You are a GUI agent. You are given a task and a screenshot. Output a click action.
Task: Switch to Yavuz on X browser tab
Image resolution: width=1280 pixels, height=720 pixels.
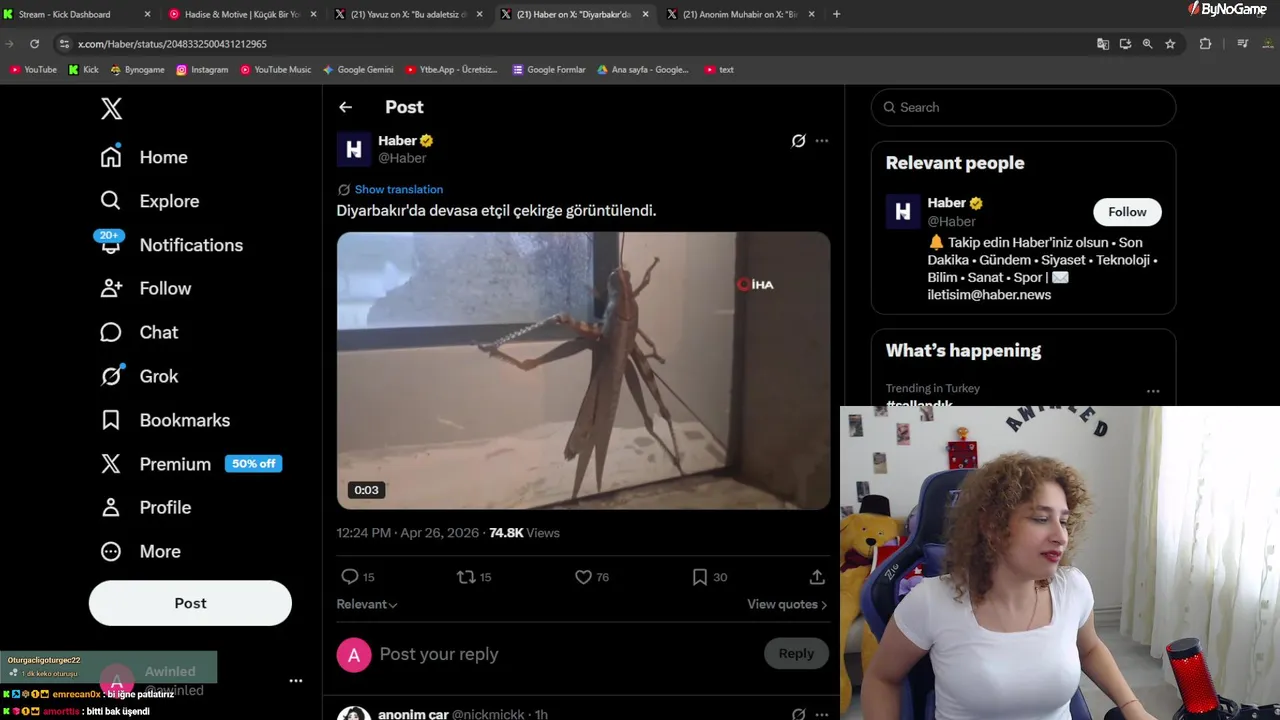click(x=408, y=14)
